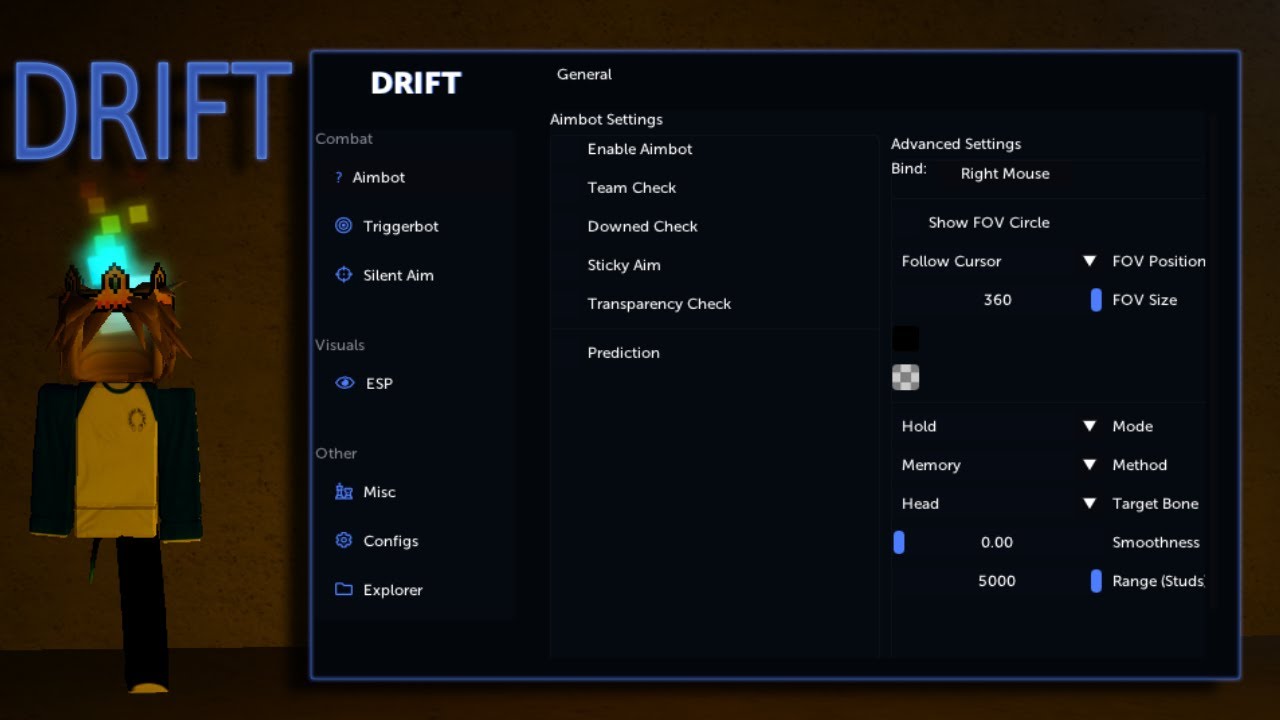
Task: Click the Right Mouse bind button
Action: click(1005, 174)
